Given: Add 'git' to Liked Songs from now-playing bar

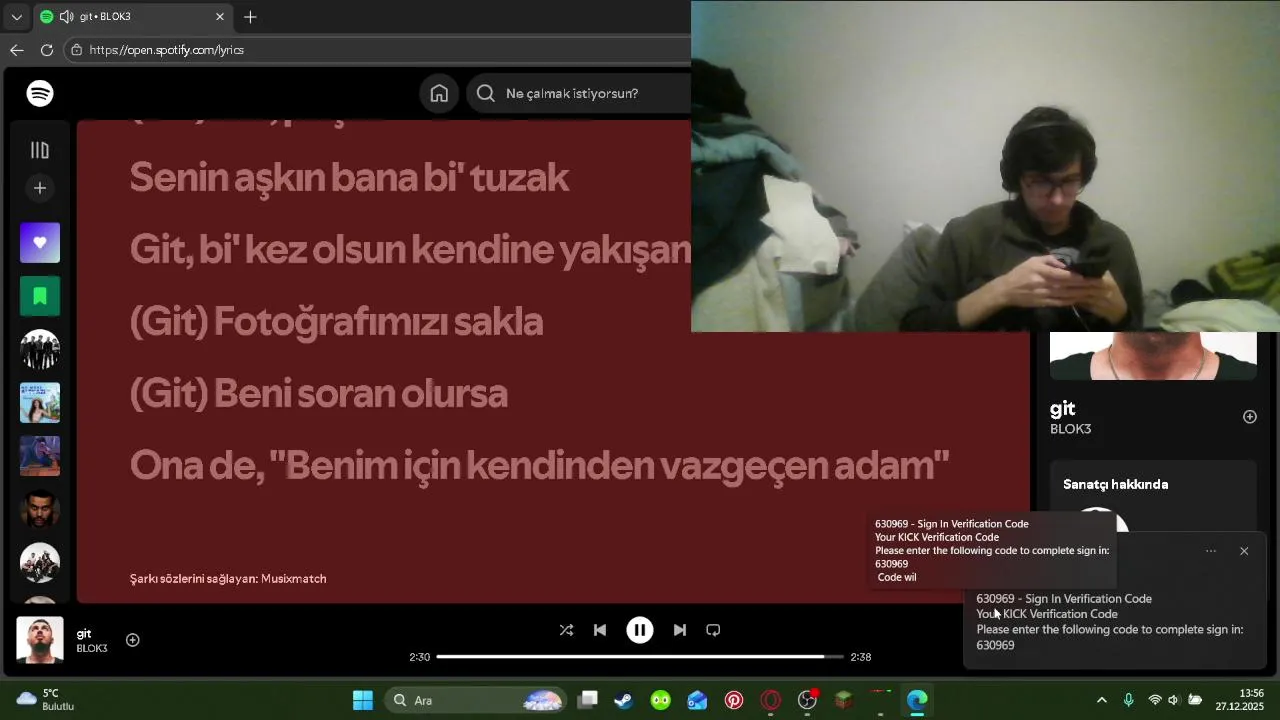Looking at the screenshot, I should click(132, 640).
